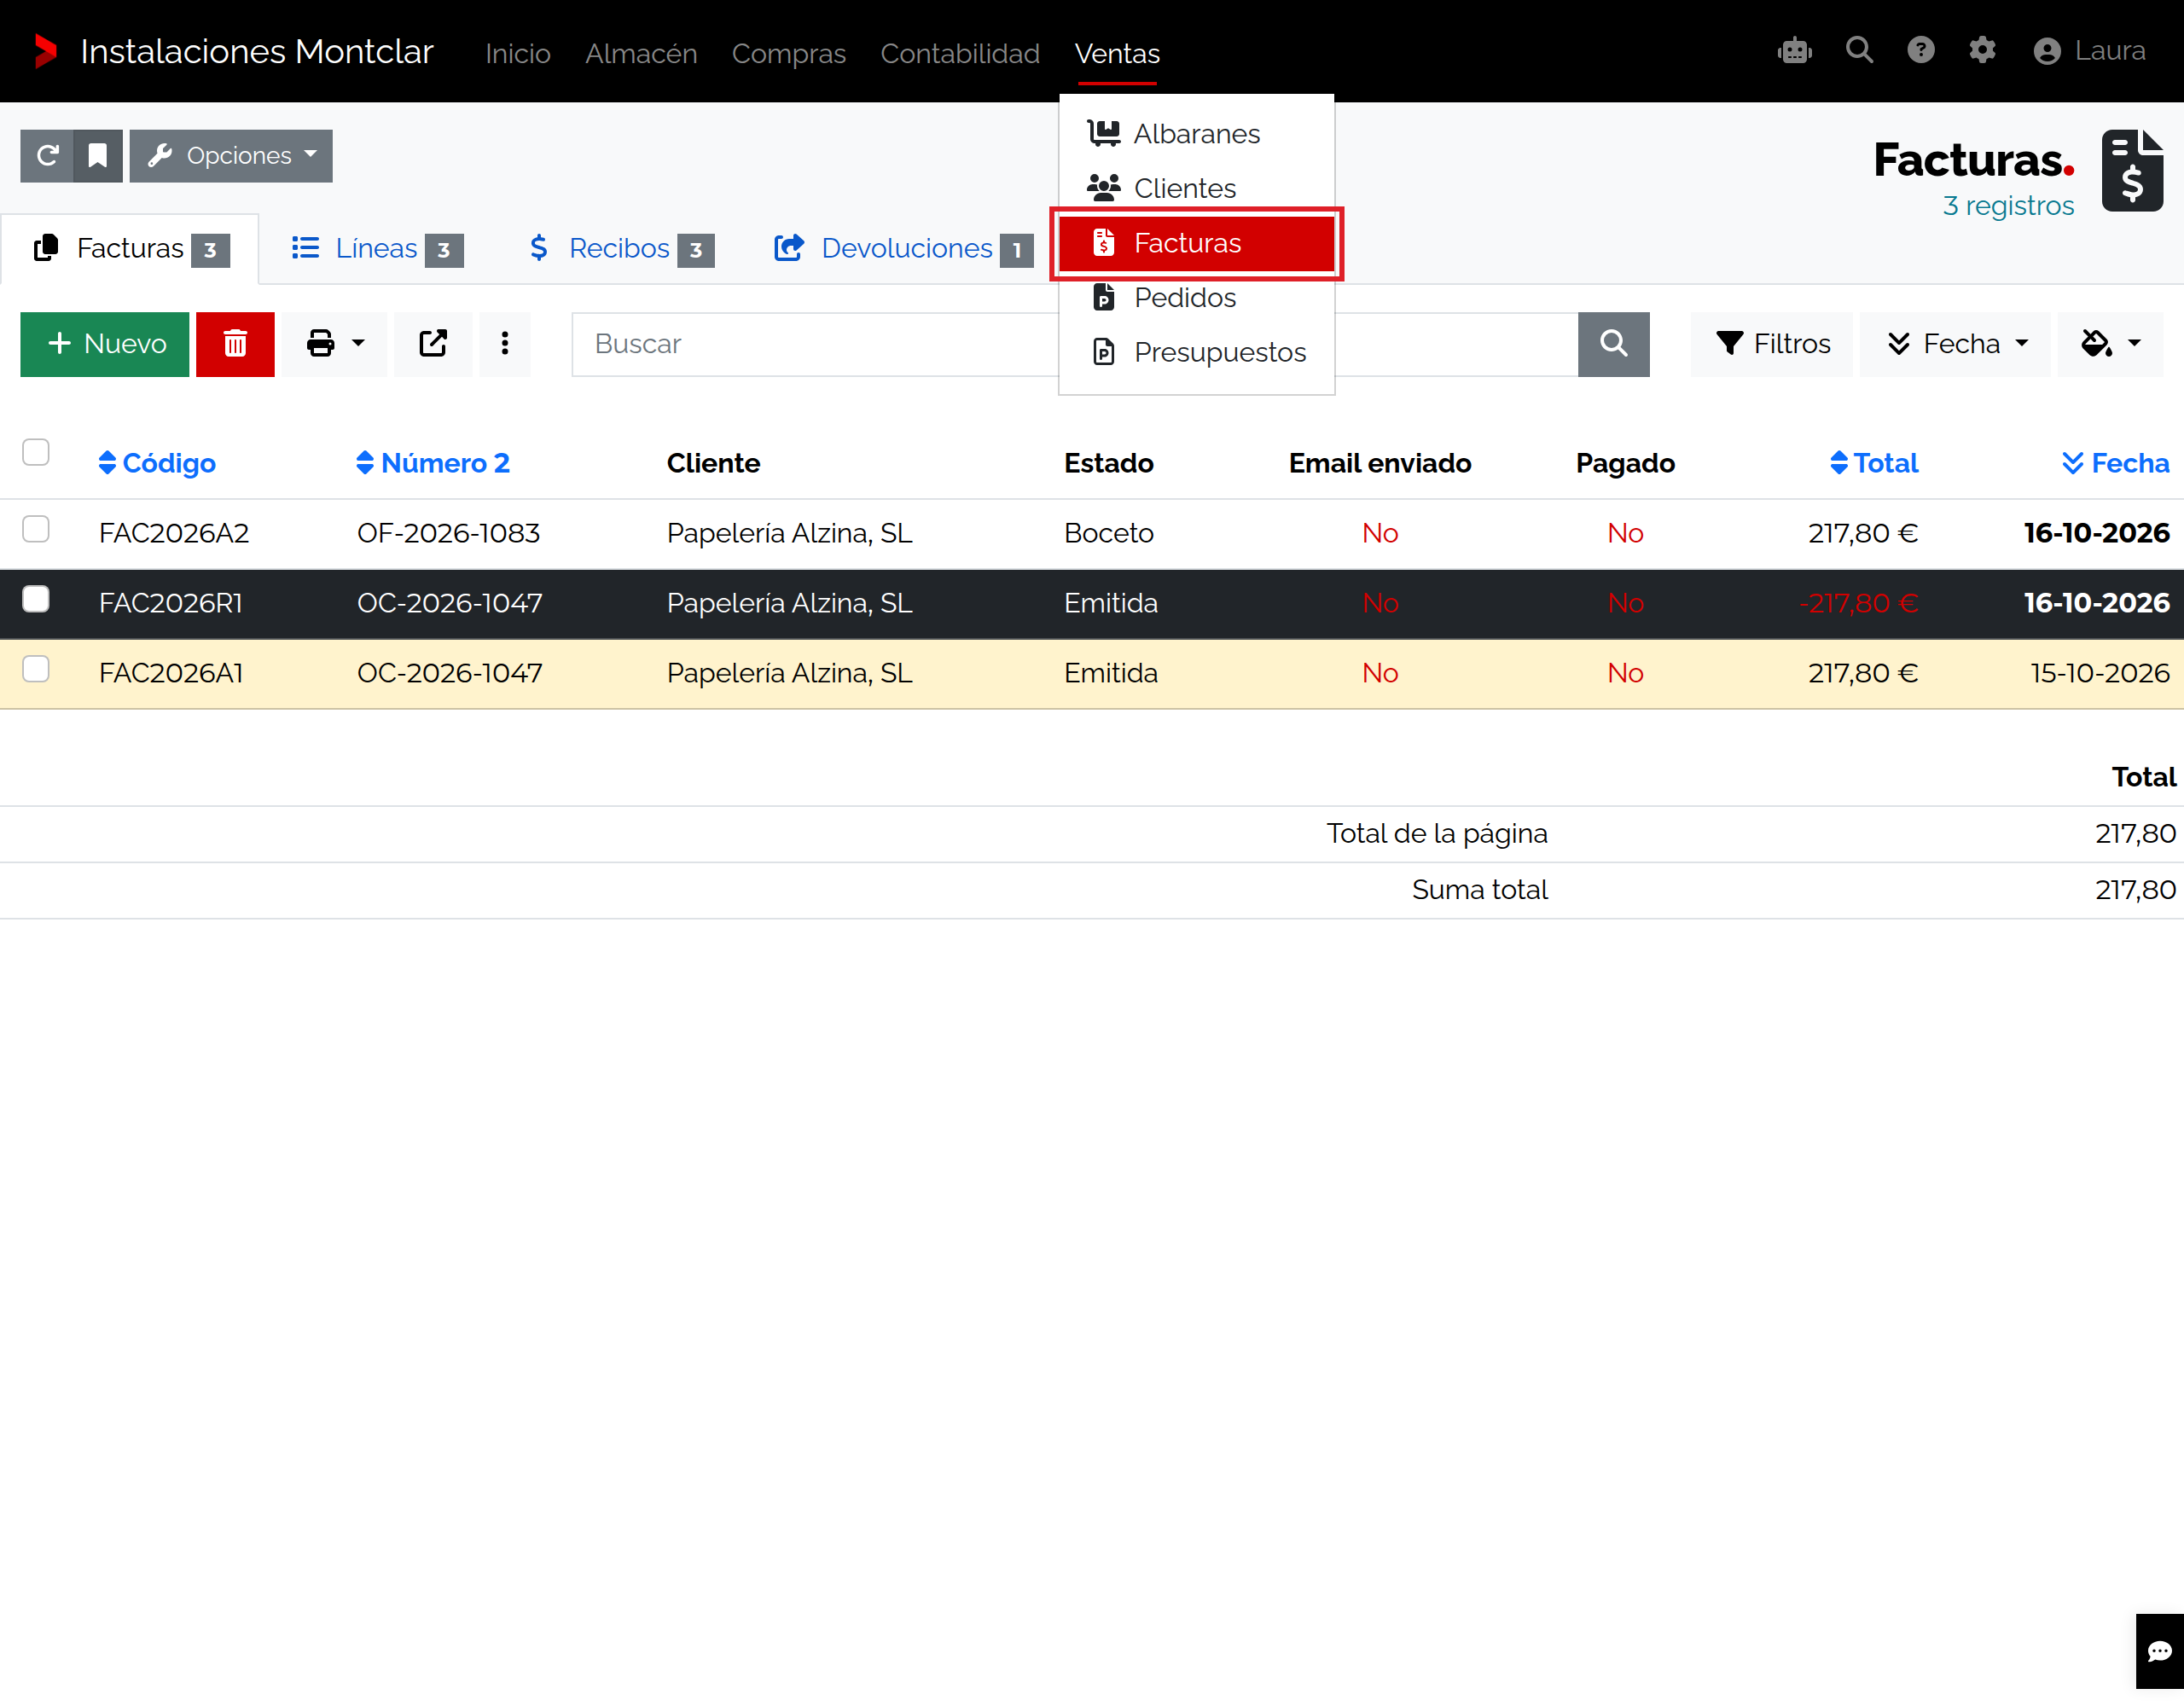Click the Facturas invoice page icon
Image resolution: width=2184 pixels, height=1706 pixels.
pos(2132,171)
